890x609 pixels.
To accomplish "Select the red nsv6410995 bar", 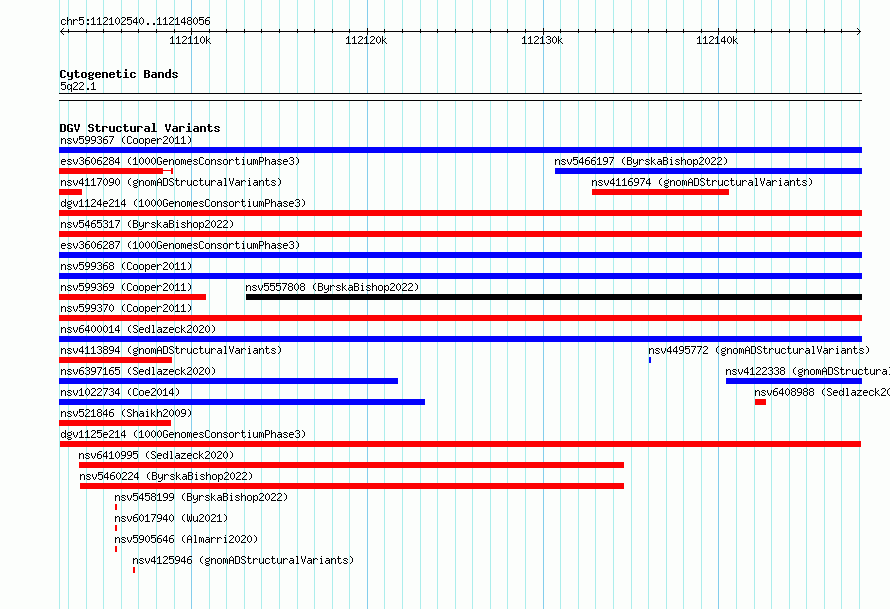I will pos(351,465).
